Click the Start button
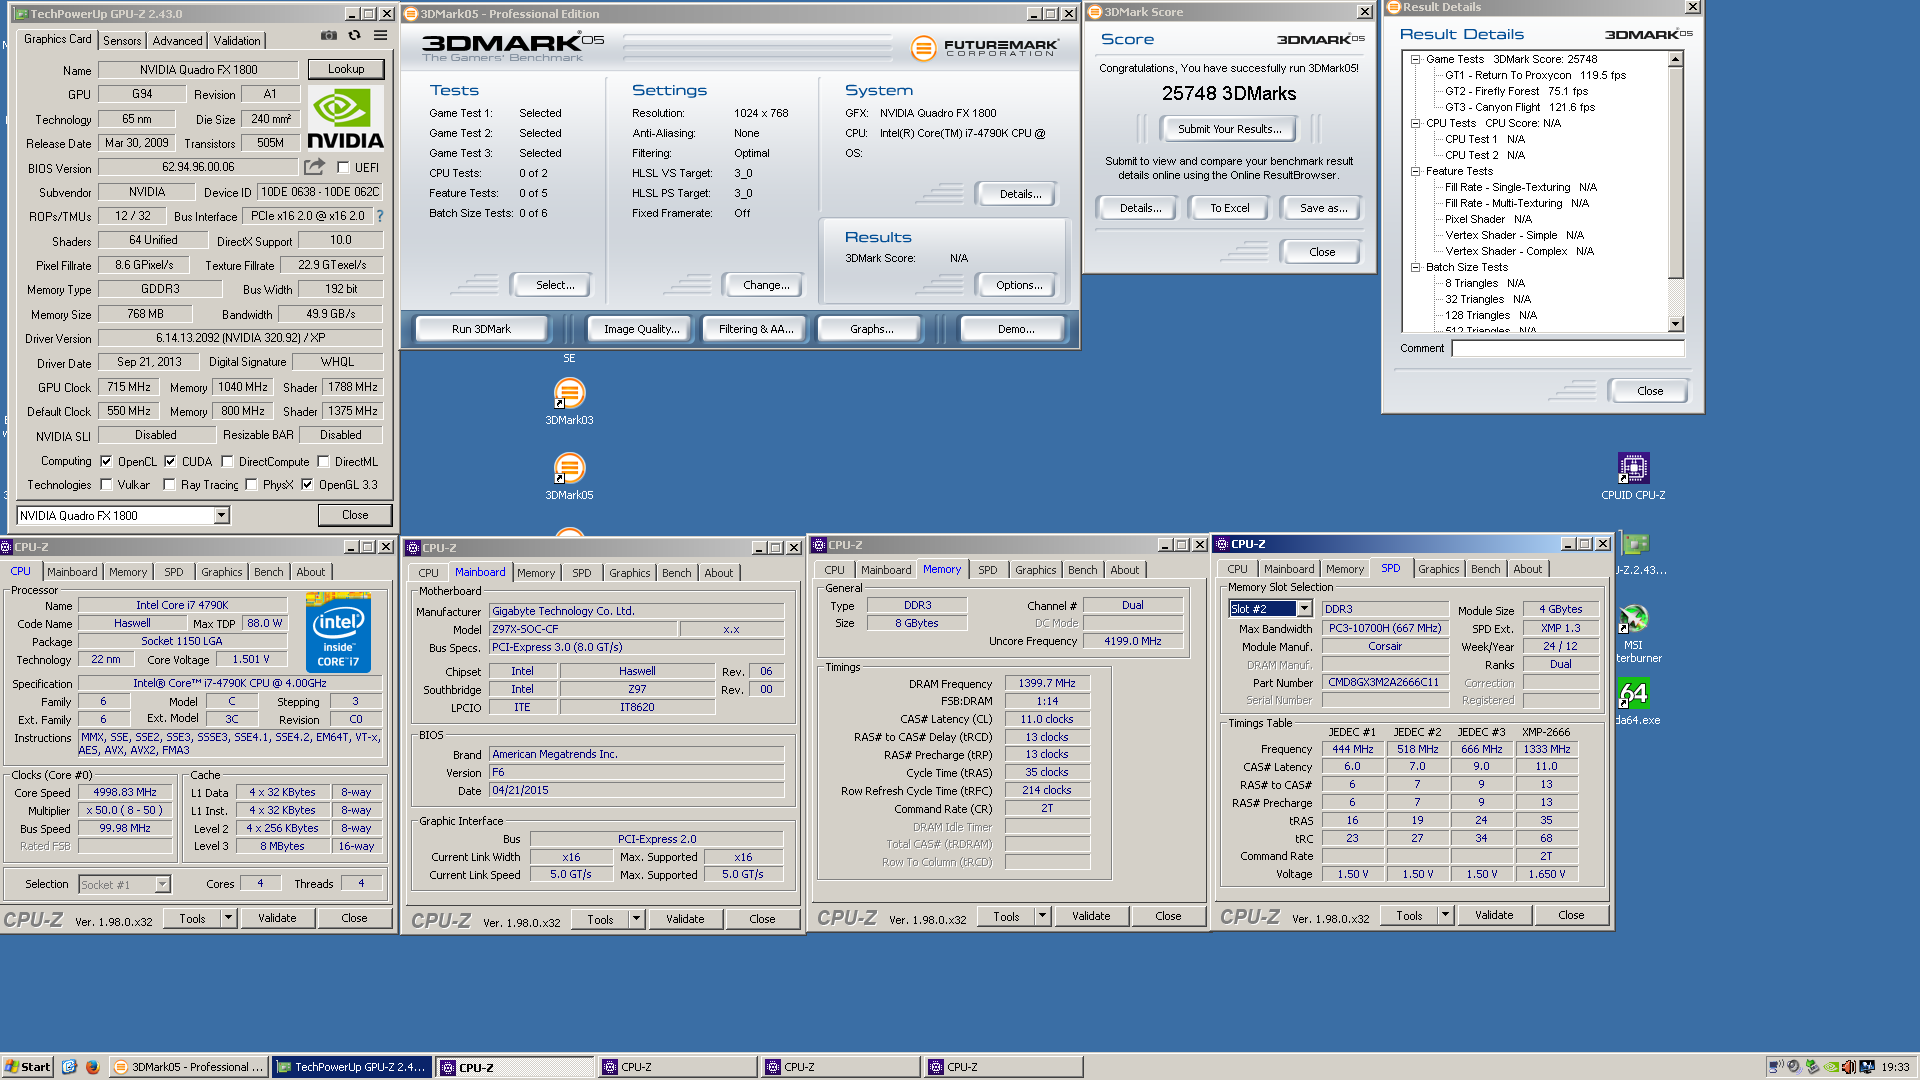The image size is (1920, 1080). point(28,1067)
